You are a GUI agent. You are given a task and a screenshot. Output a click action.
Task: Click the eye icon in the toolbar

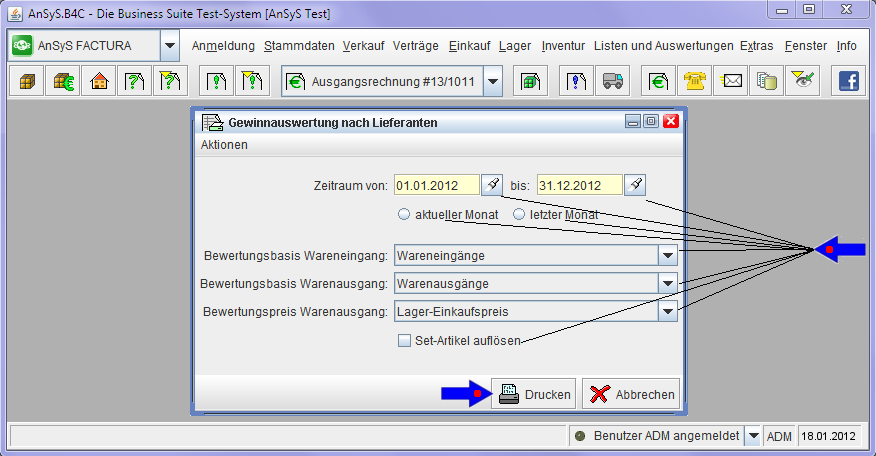[x=802, y=81]
